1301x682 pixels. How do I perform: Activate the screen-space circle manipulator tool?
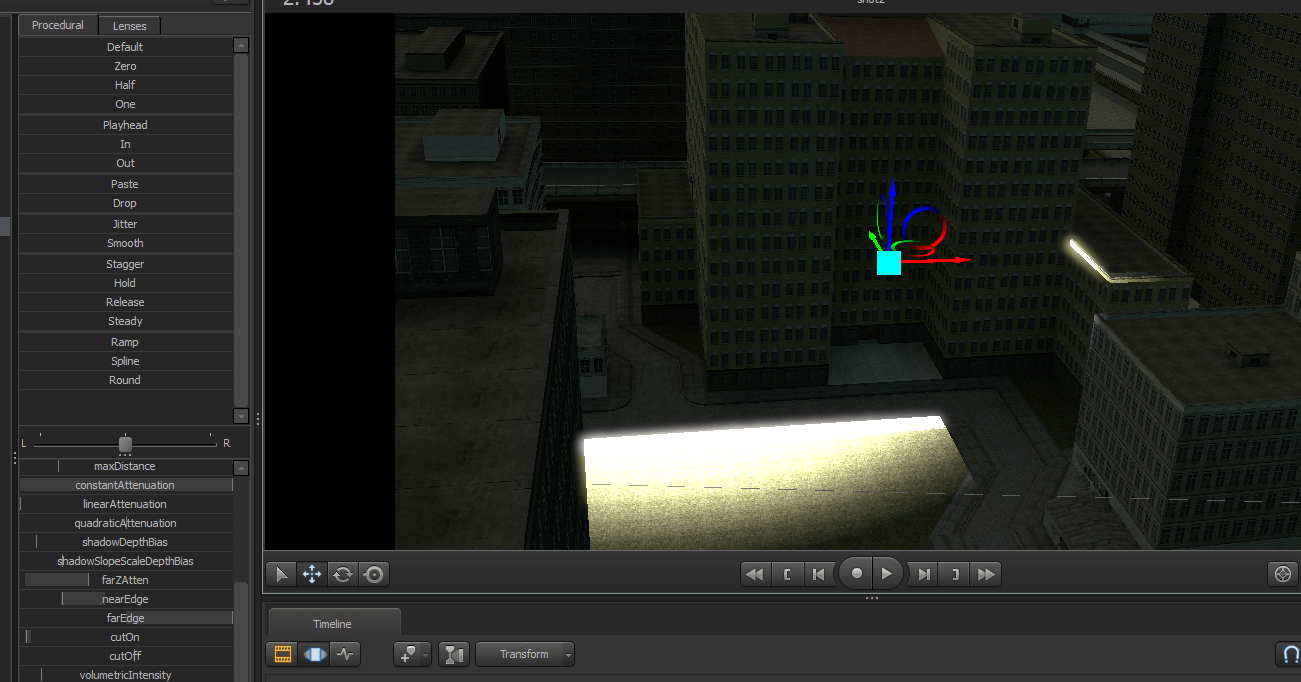(374, 574)
